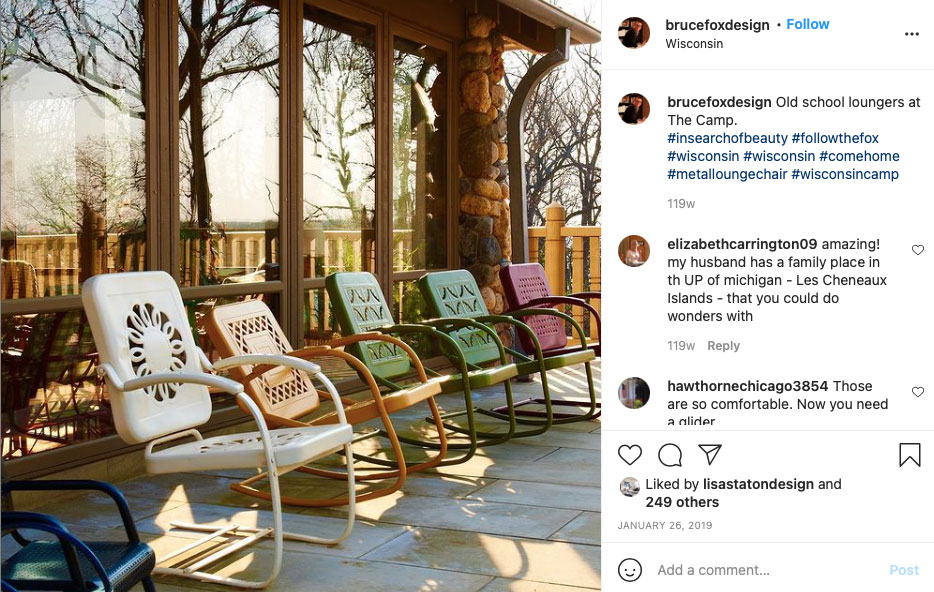The width and height of the screenshot is (934, 592).
Task: Open #wisconsincamp hashtag
Action: tap(845, 175)
